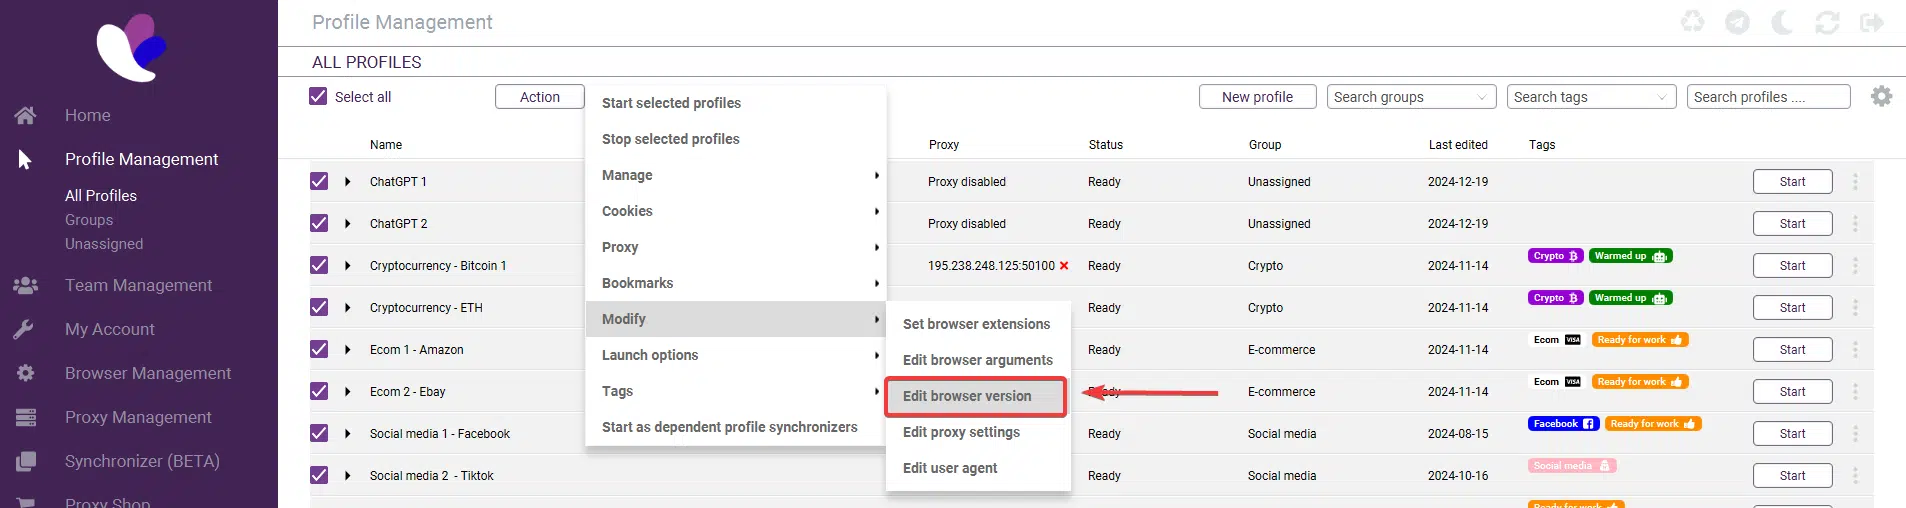The height and width of the screenshot is (508, 1906).
Task: Expand the Cryptocurrency - ETH row arrow
Action: tap(348, 308)
